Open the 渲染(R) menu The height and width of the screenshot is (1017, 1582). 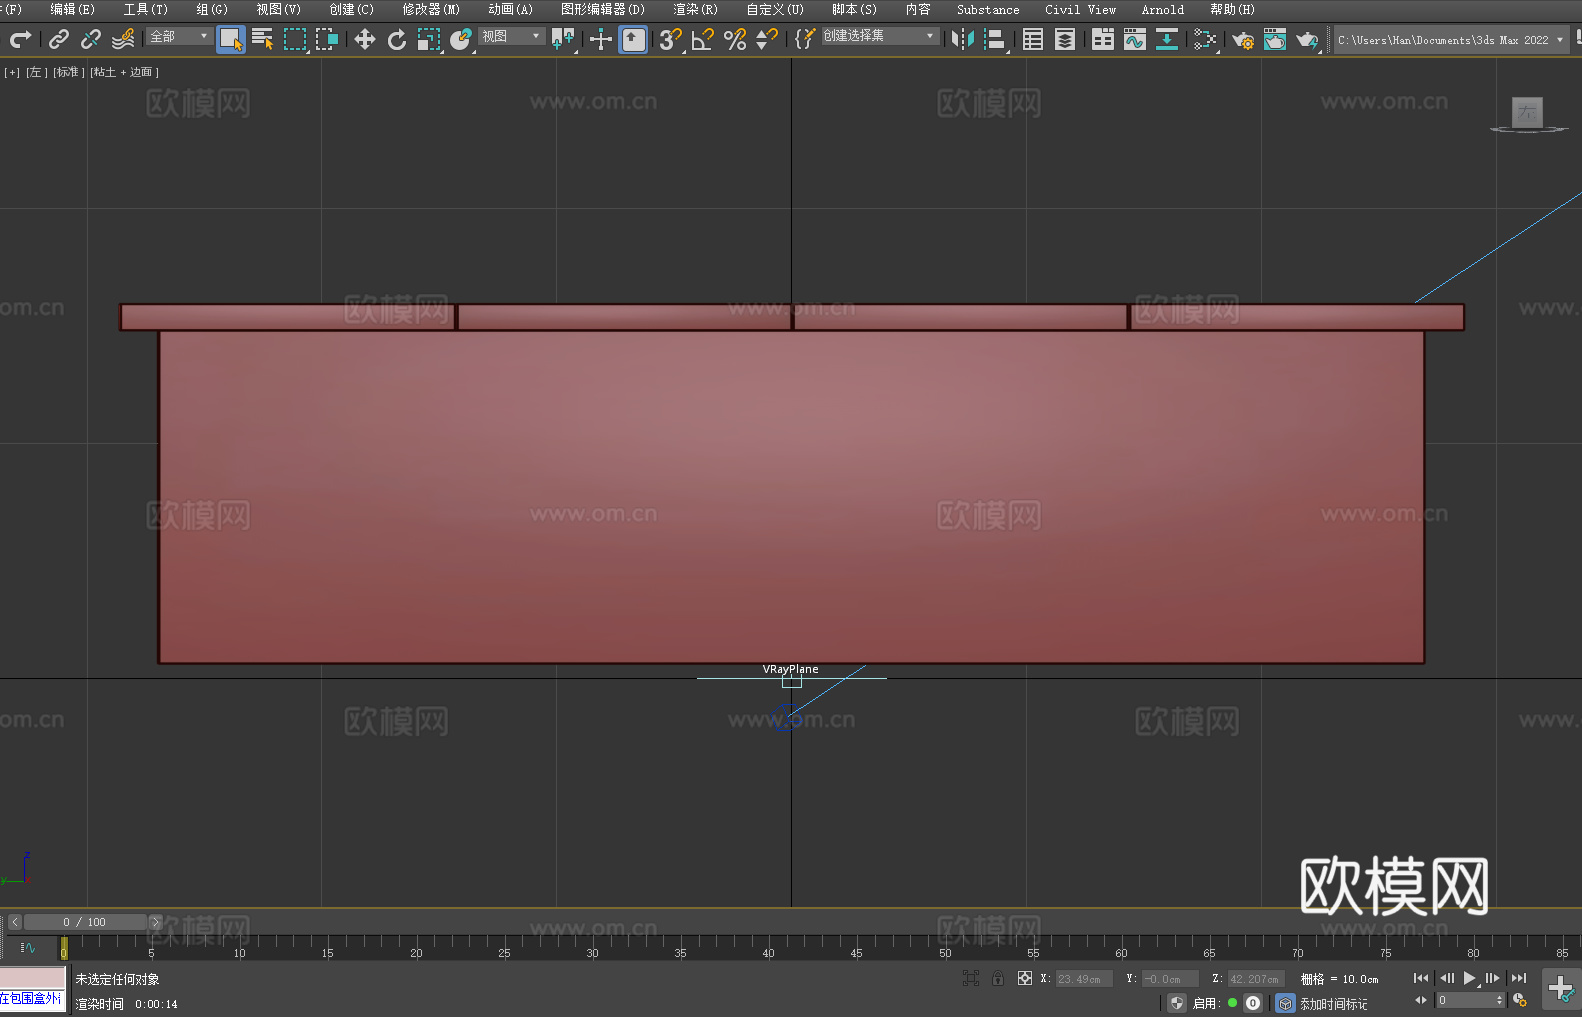pos(695,9)
